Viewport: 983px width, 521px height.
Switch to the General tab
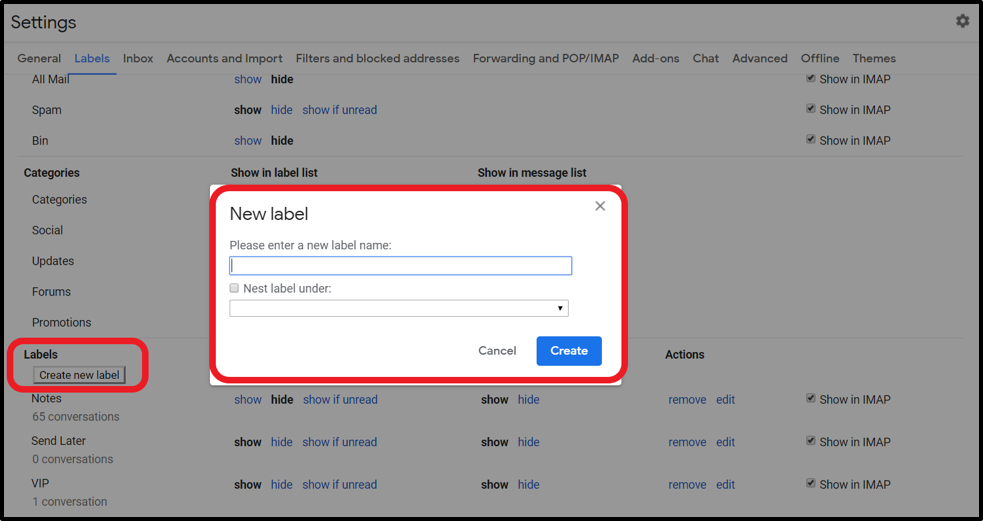tap(39, 58)
